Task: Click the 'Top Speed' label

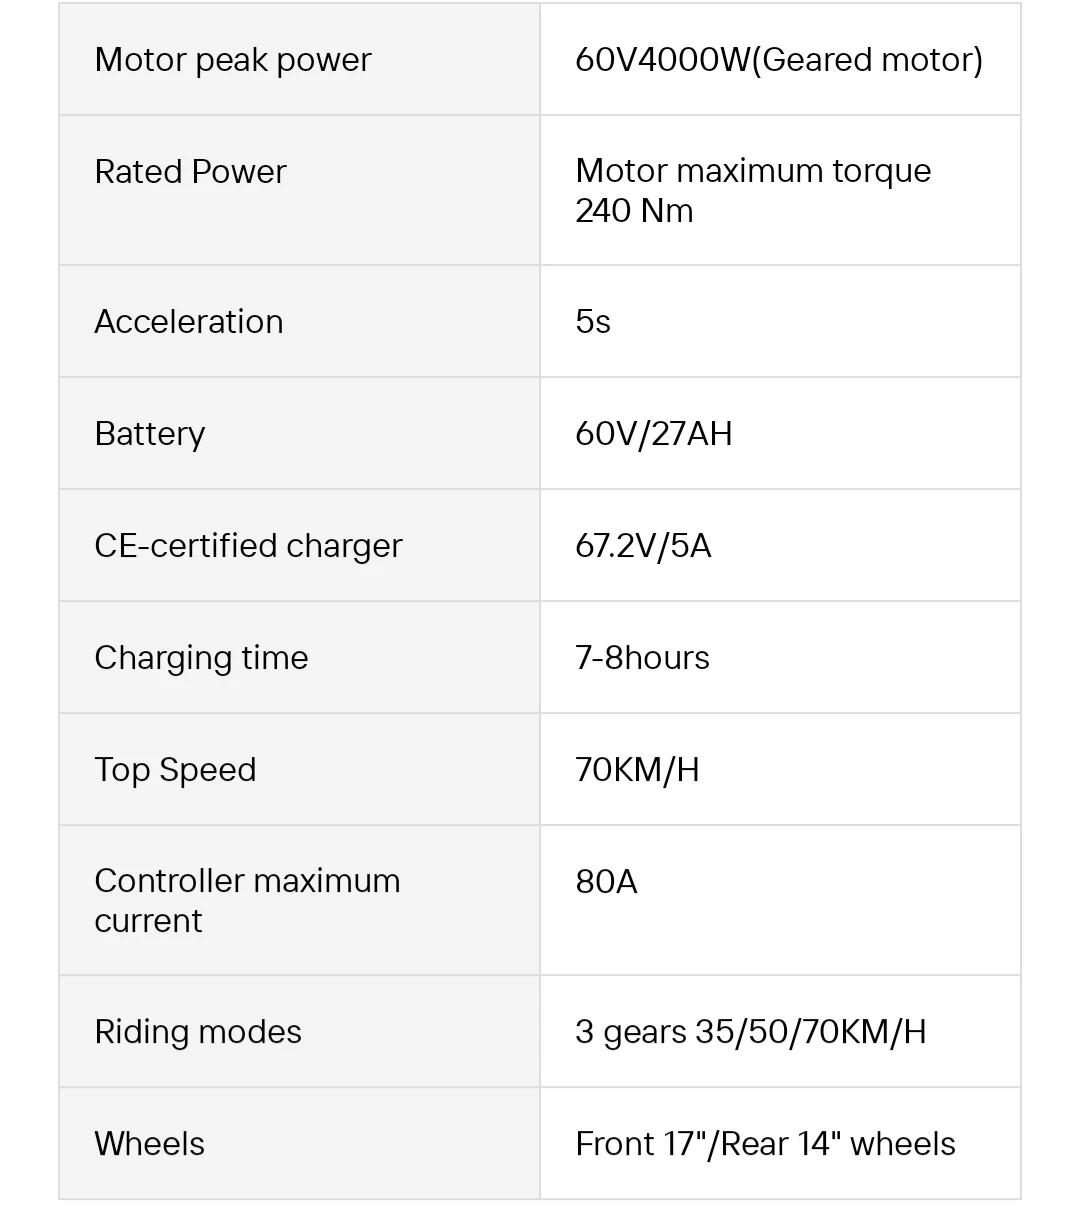Action: coord(175,770)
